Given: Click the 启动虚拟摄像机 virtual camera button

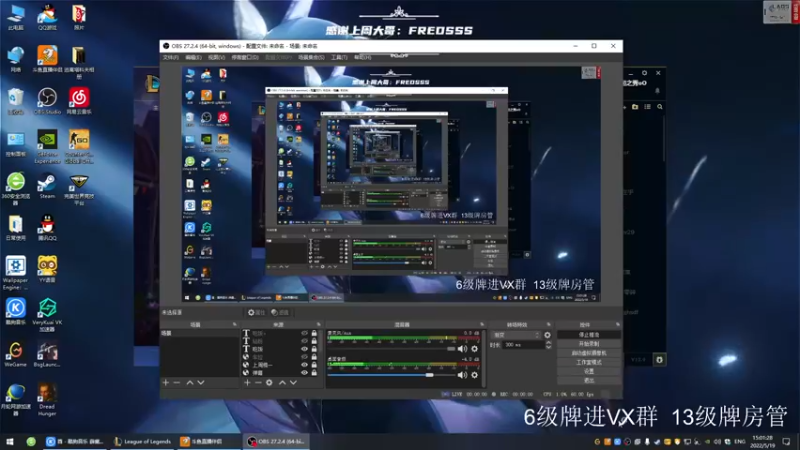Looking at the screenshot, I should tap(589, 353).
